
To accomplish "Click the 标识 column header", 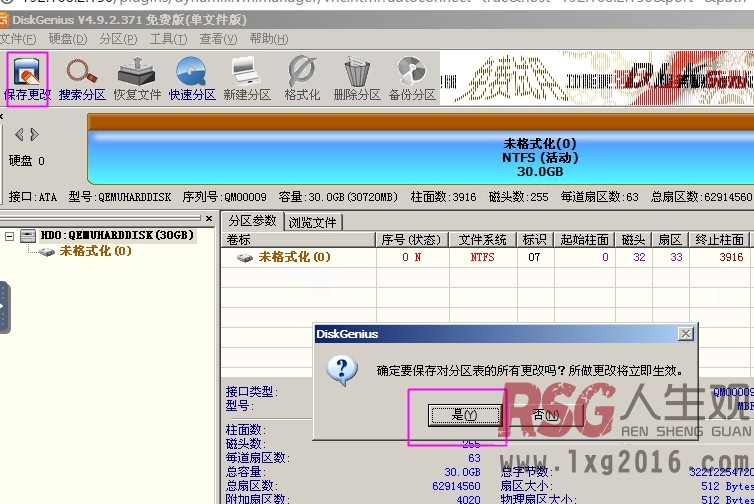I will pos(535,239).
